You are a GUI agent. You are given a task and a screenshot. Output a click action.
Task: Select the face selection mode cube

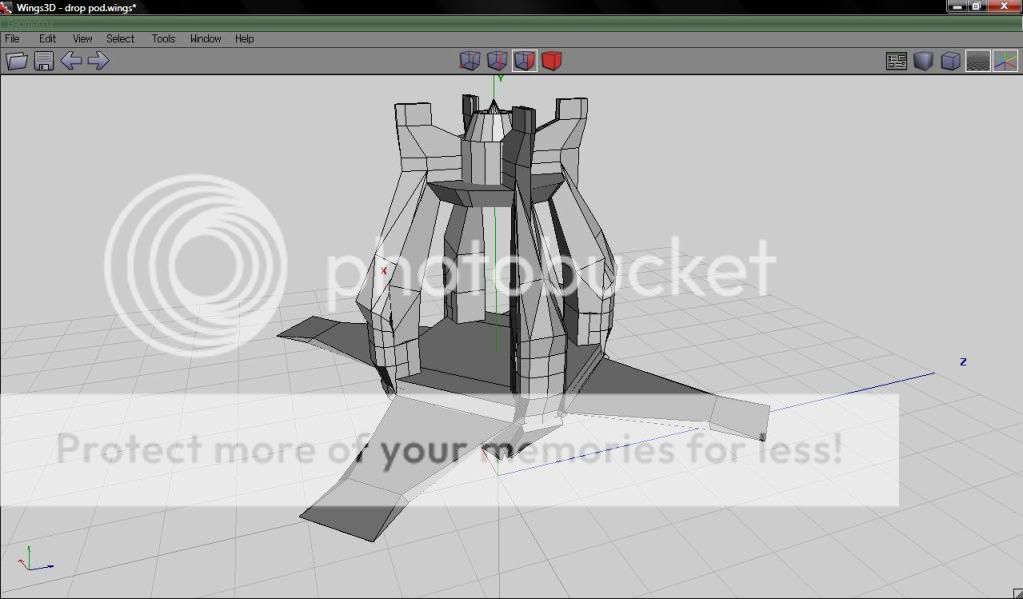[524, 61]
